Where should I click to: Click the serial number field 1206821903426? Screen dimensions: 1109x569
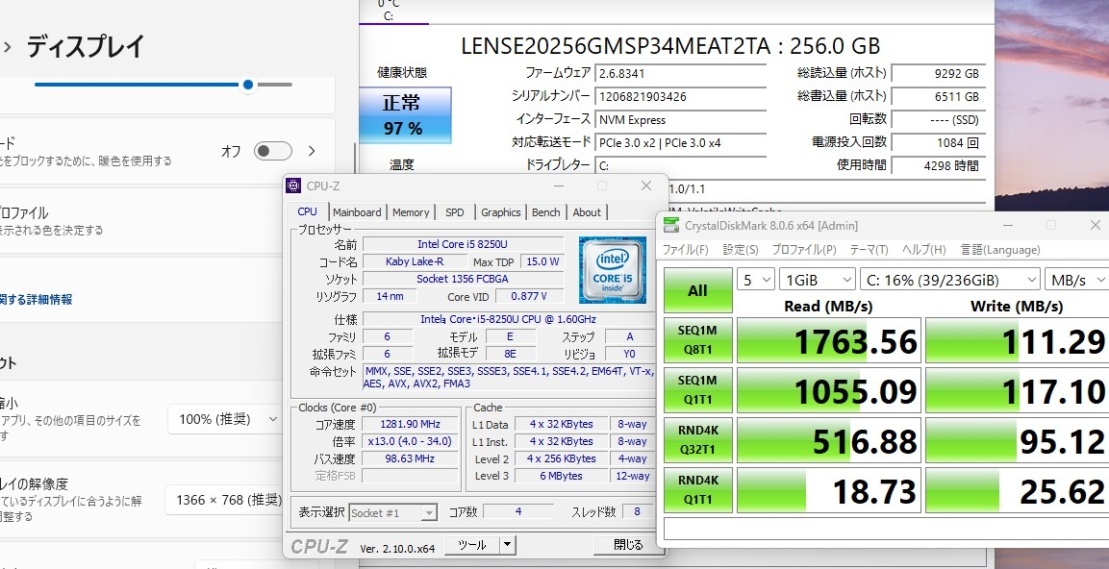pyautogui.click(x=680, y=97)
